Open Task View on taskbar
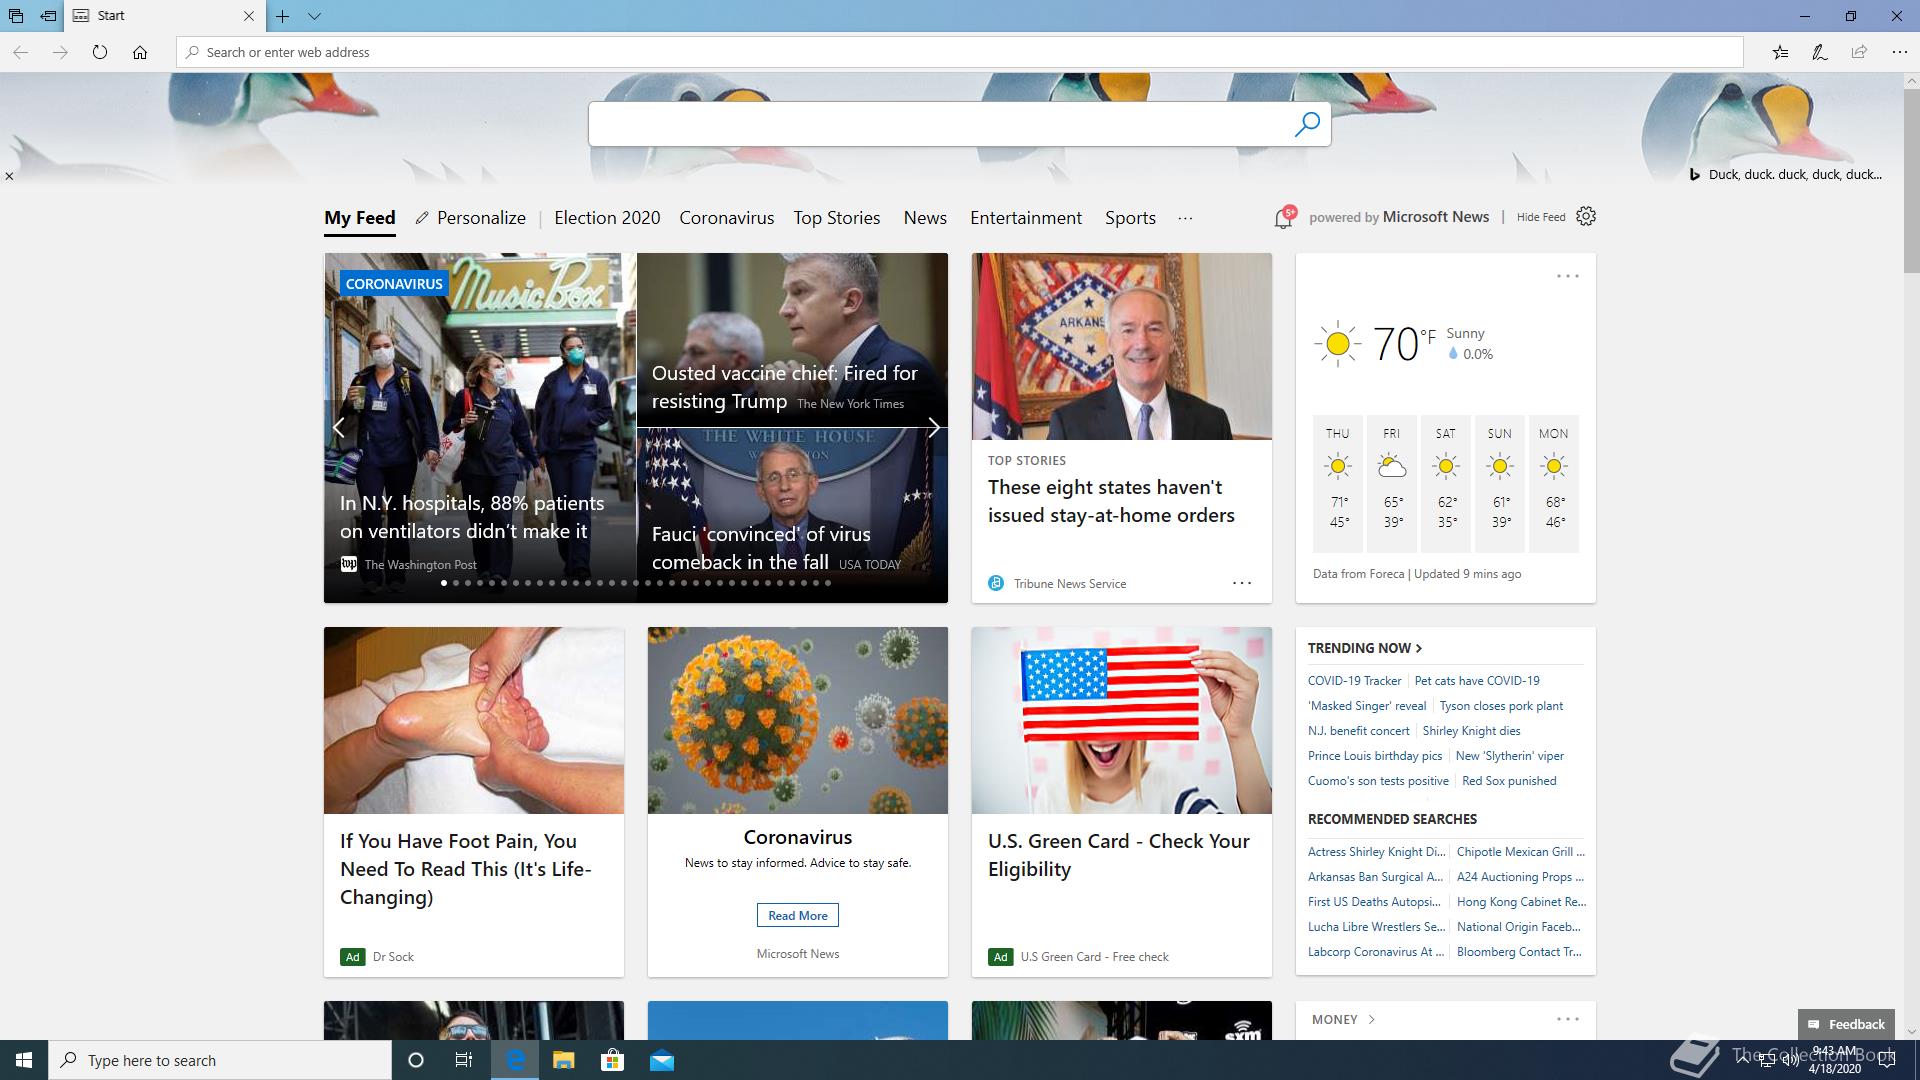 pyautogui.click(x=464, y=1060)
